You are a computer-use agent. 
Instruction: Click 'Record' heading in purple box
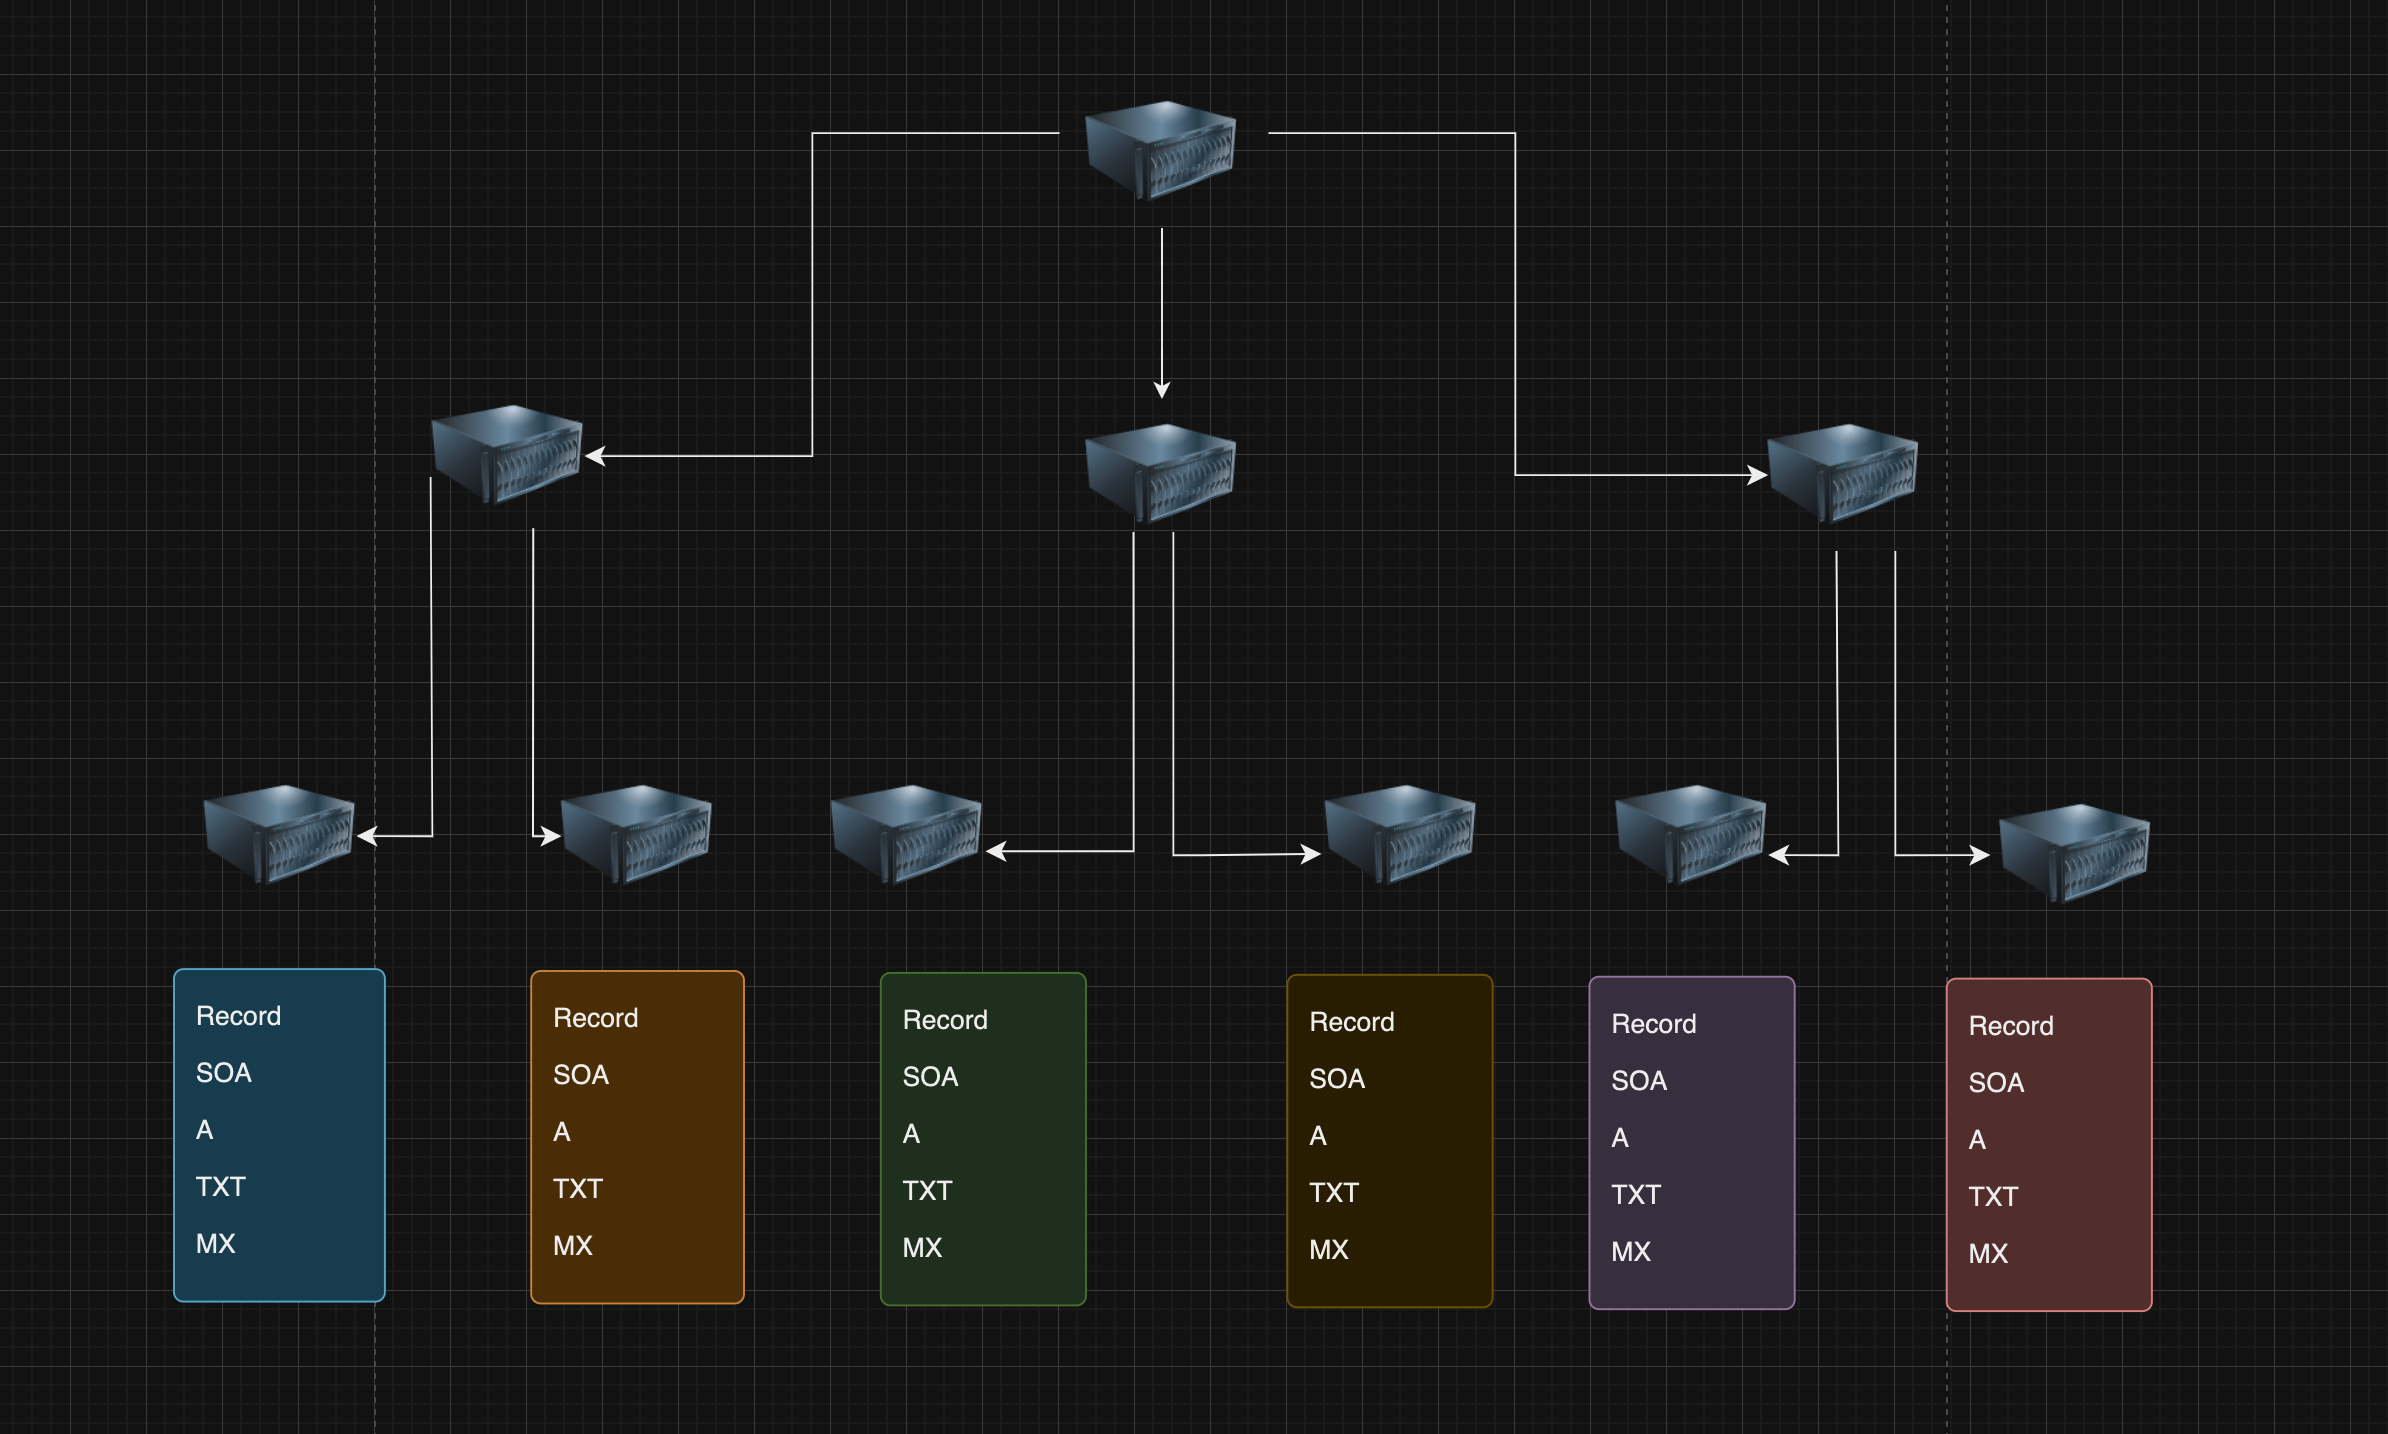1654,1024
